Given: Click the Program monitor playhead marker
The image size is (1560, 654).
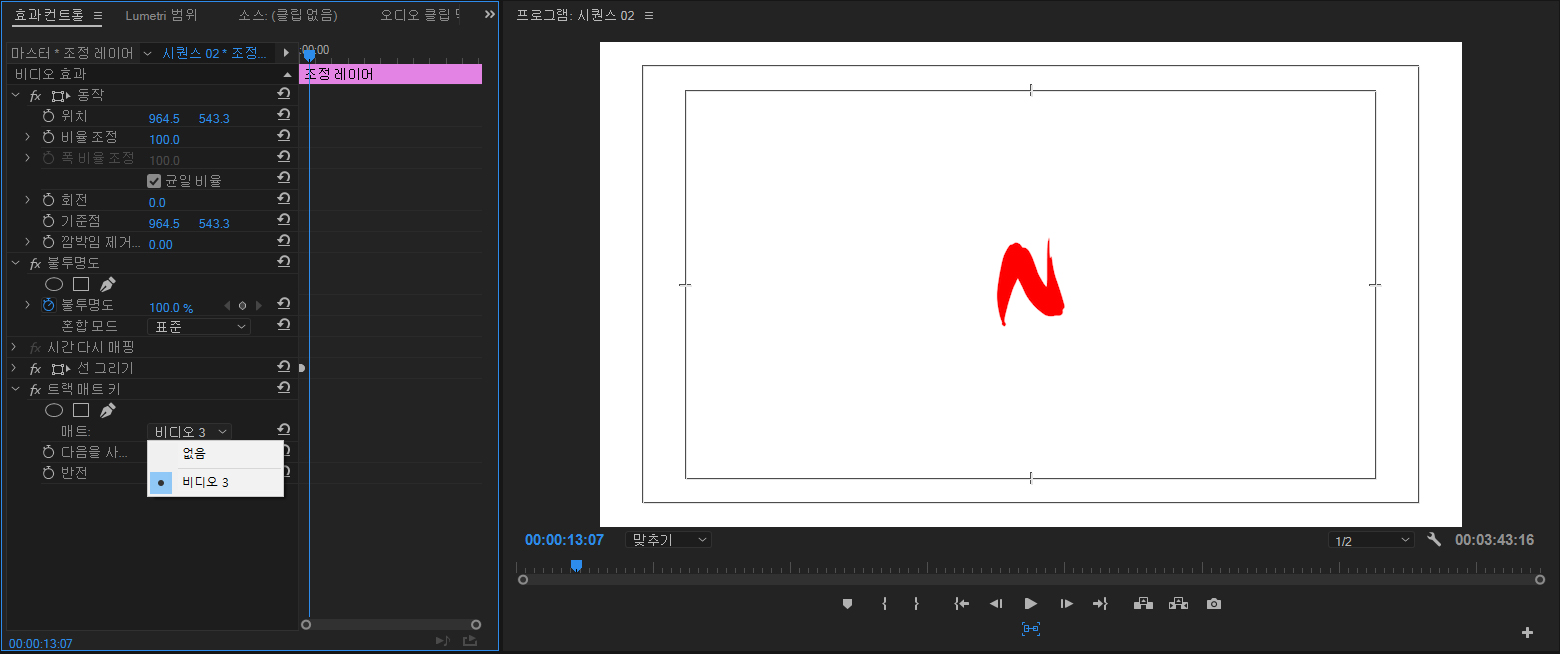Looking at the screenshot, I should pos(576,565).
